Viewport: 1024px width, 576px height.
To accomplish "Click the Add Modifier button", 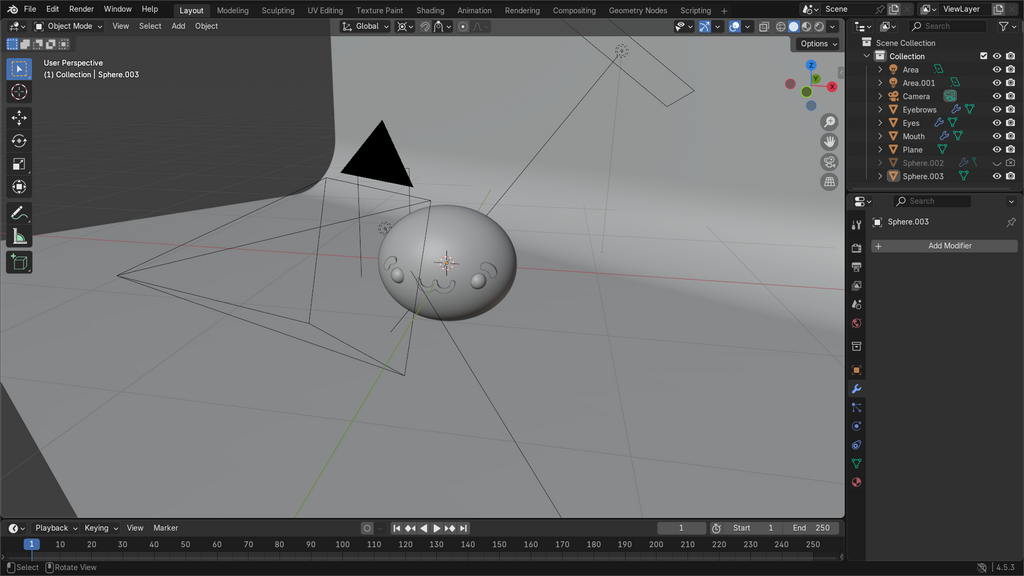I will coord(944,246).
